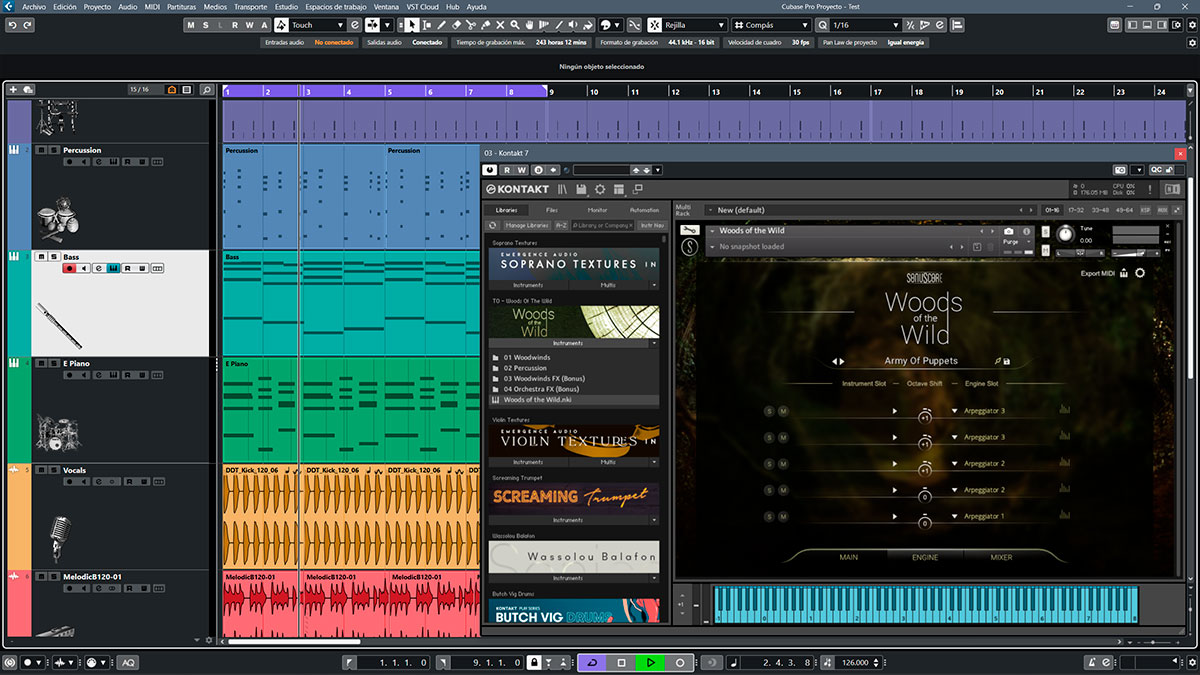1200x675 pixels.
Task: Open the Archivo menu
Action: tap(34, 6)
